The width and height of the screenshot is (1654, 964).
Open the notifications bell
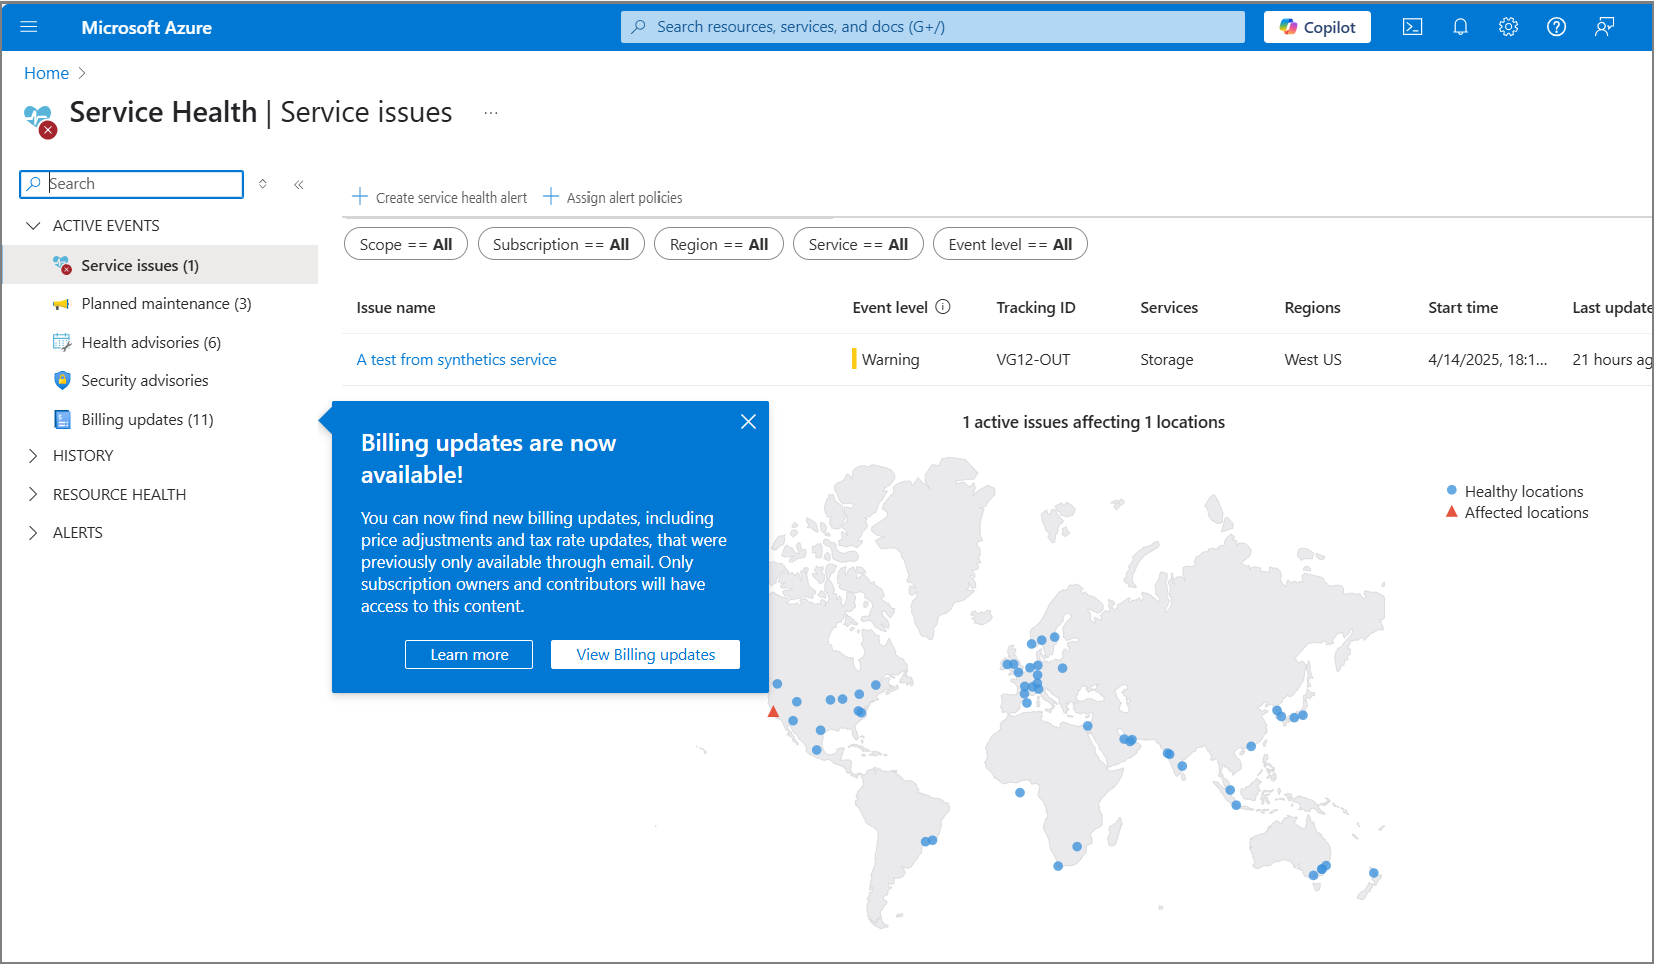[1460, 27]
